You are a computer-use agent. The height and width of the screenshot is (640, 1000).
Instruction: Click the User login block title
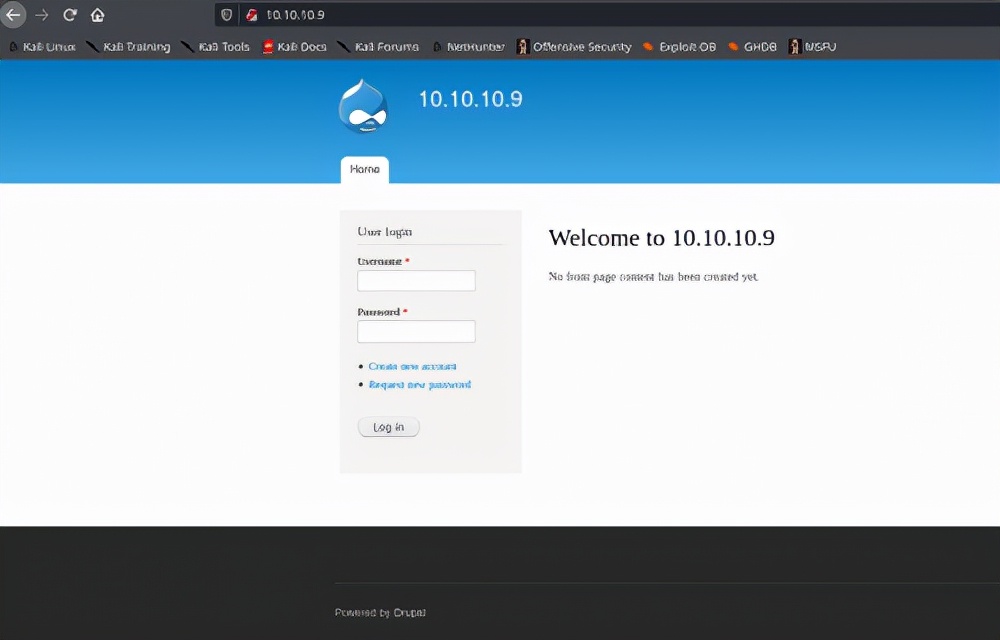pos(385,231)
